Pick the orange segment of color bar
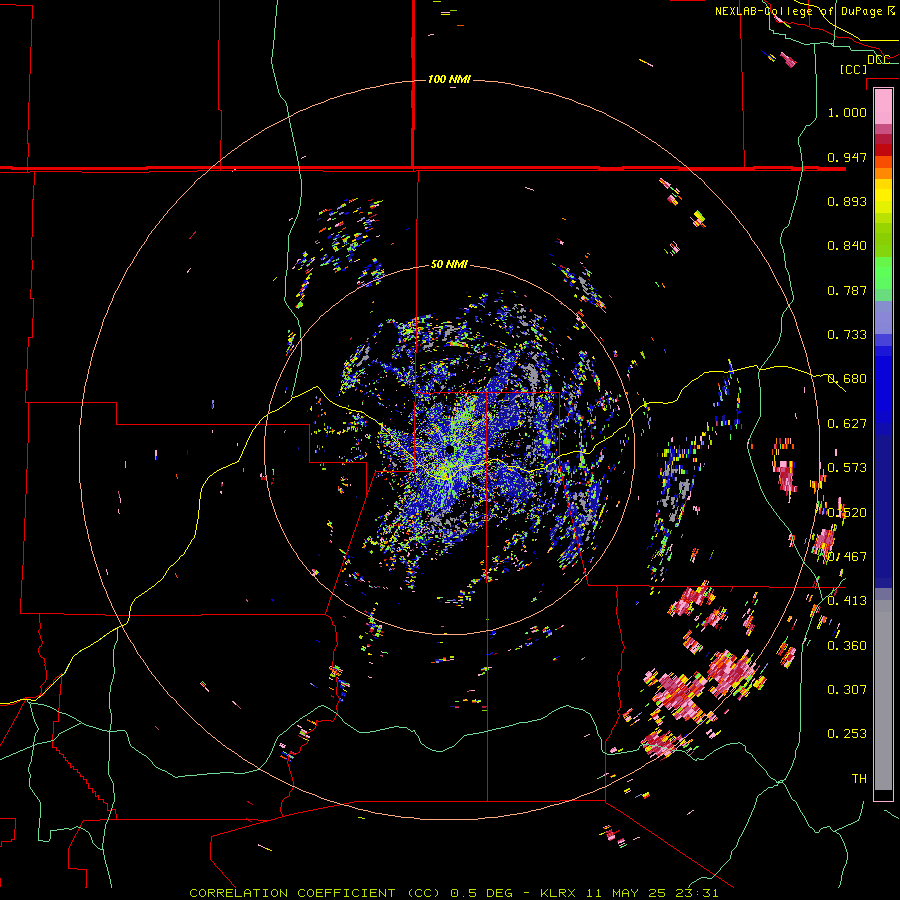The width and height of the screenshot is (900, 900). coord(883,173)
